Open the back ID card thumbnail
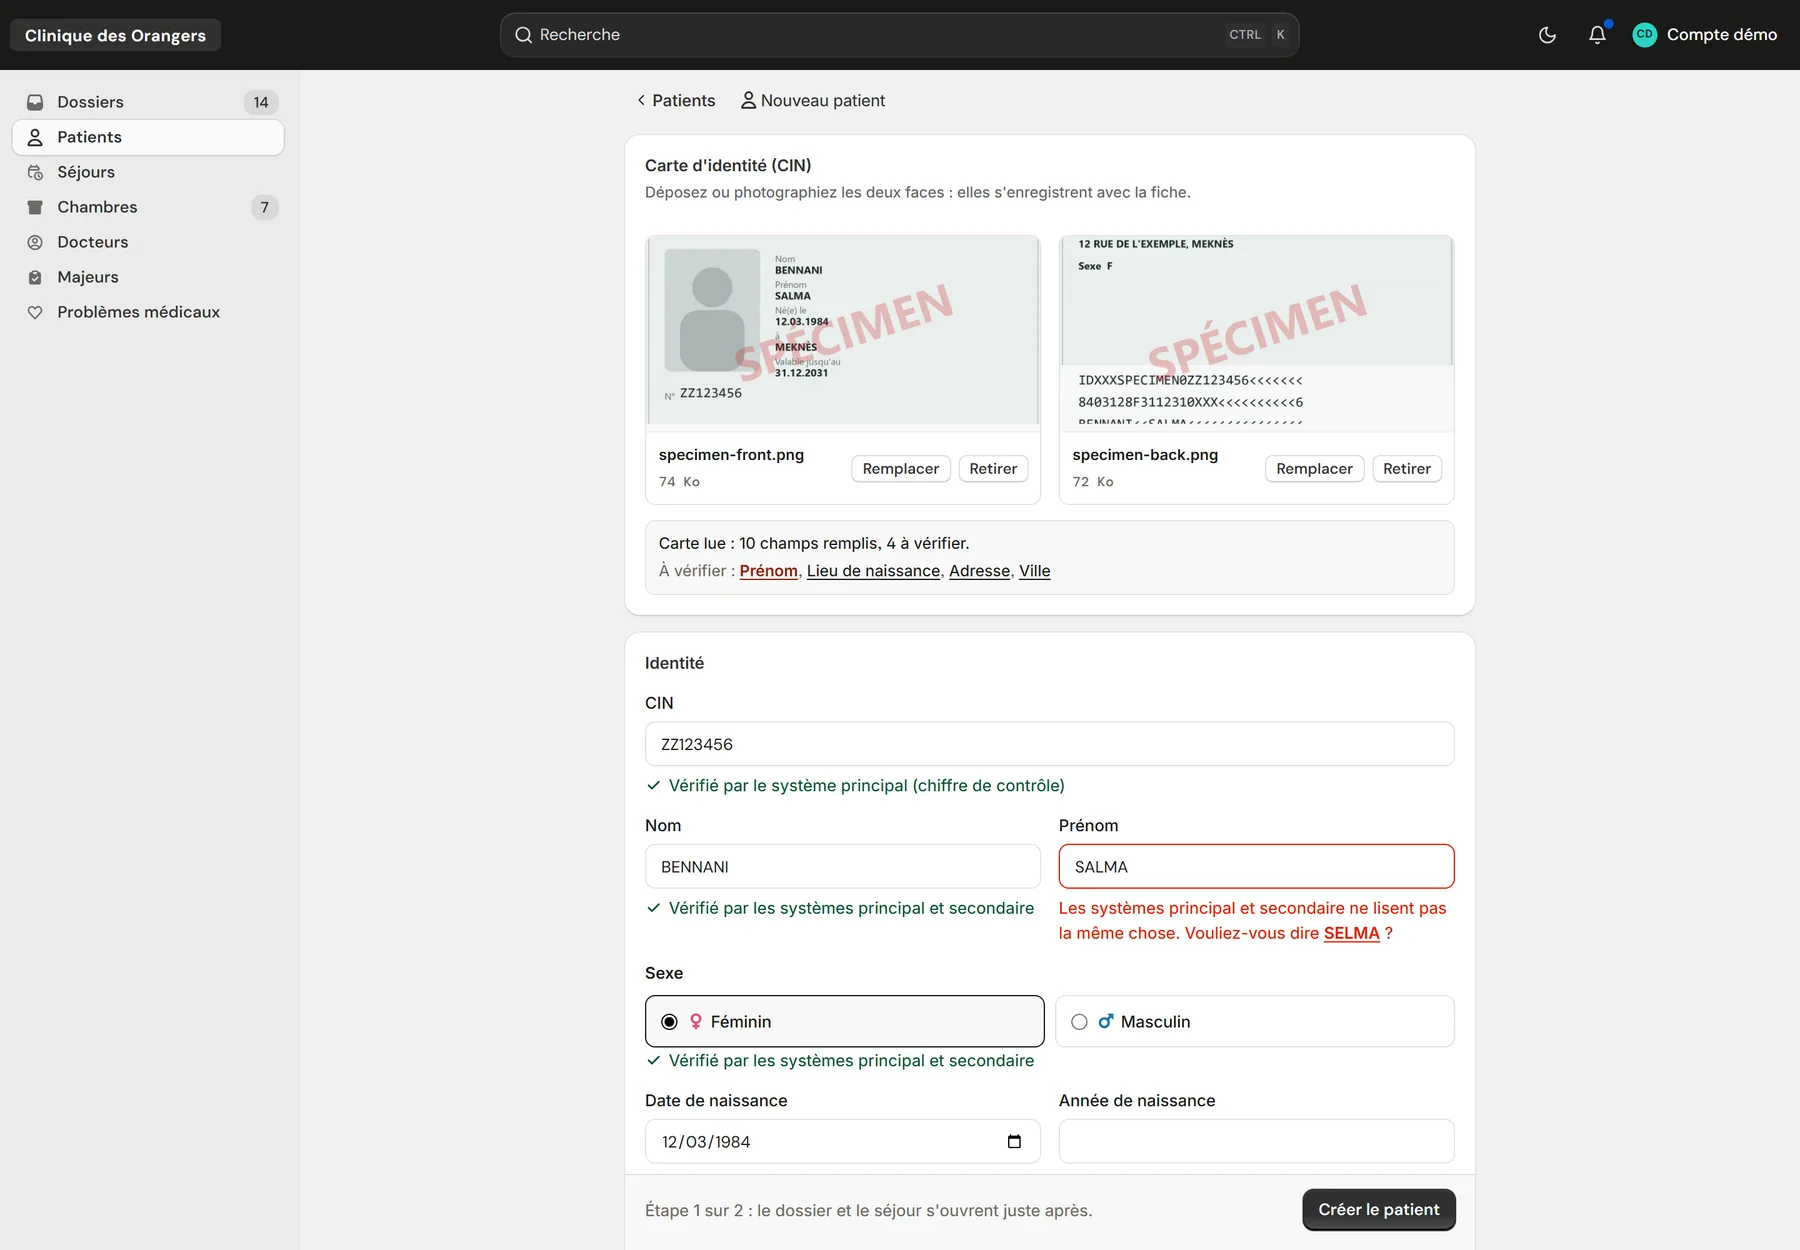 coord(1256,333)
